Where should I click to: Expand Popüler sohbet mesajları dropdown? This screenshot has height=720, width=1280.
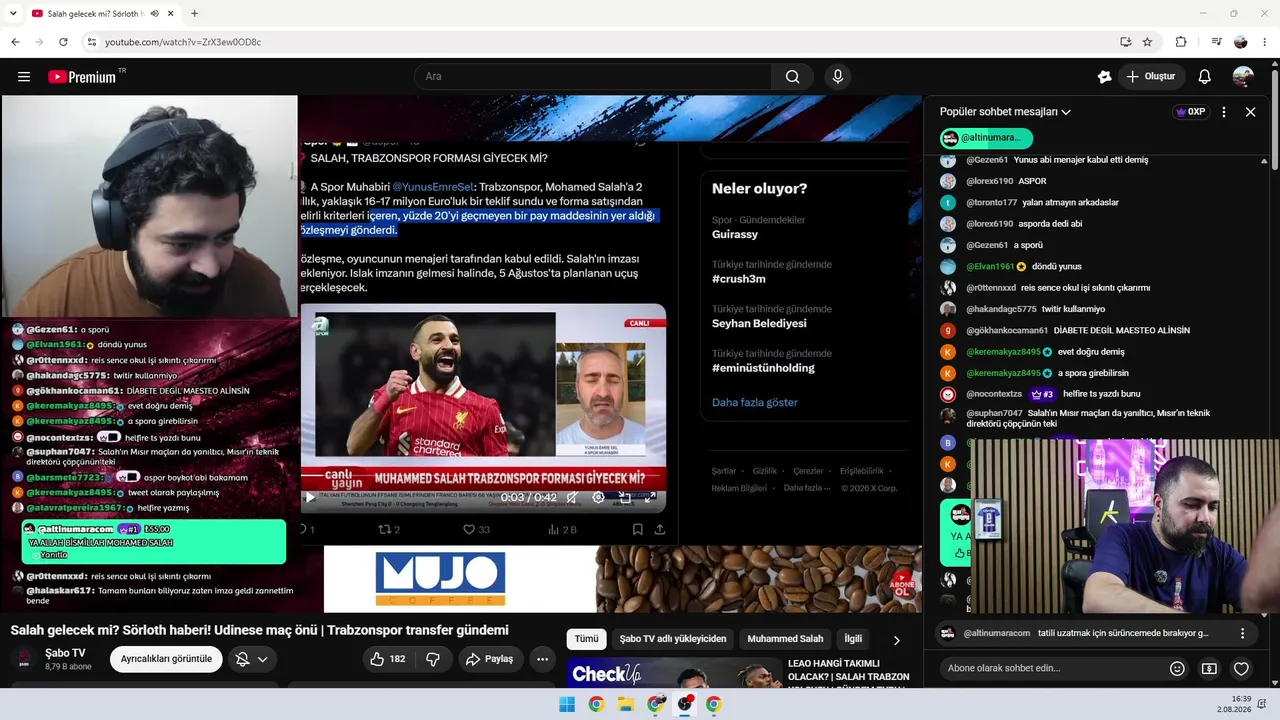(x=1005, y=112)
